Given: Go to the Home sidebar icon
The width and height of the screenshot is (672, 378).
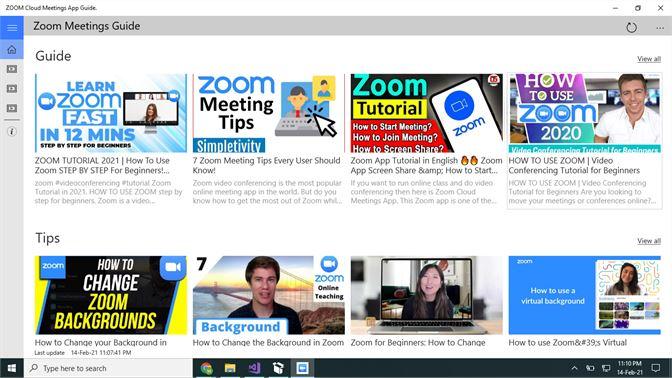Looking at the screenshot, I should click(x=12, y=49).
